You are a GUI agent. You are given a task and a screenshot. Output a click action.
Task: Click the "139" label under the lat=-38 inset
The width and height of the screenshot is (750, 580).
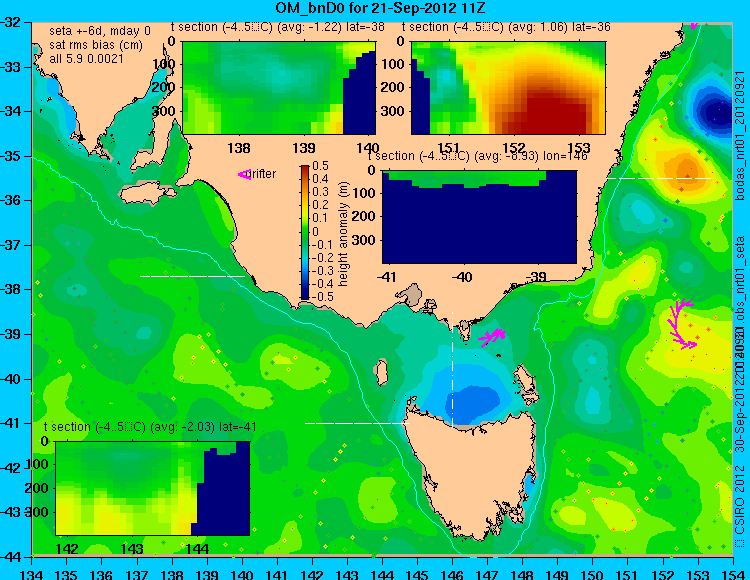(304, 148)
